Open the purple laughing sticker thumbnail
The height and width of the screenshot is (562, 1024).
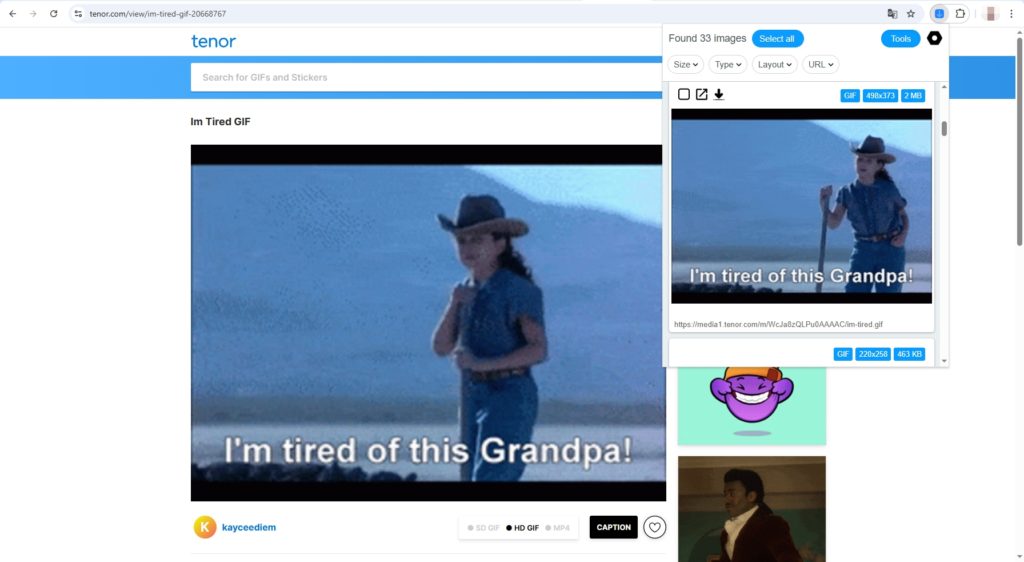(x=752, y=405)
